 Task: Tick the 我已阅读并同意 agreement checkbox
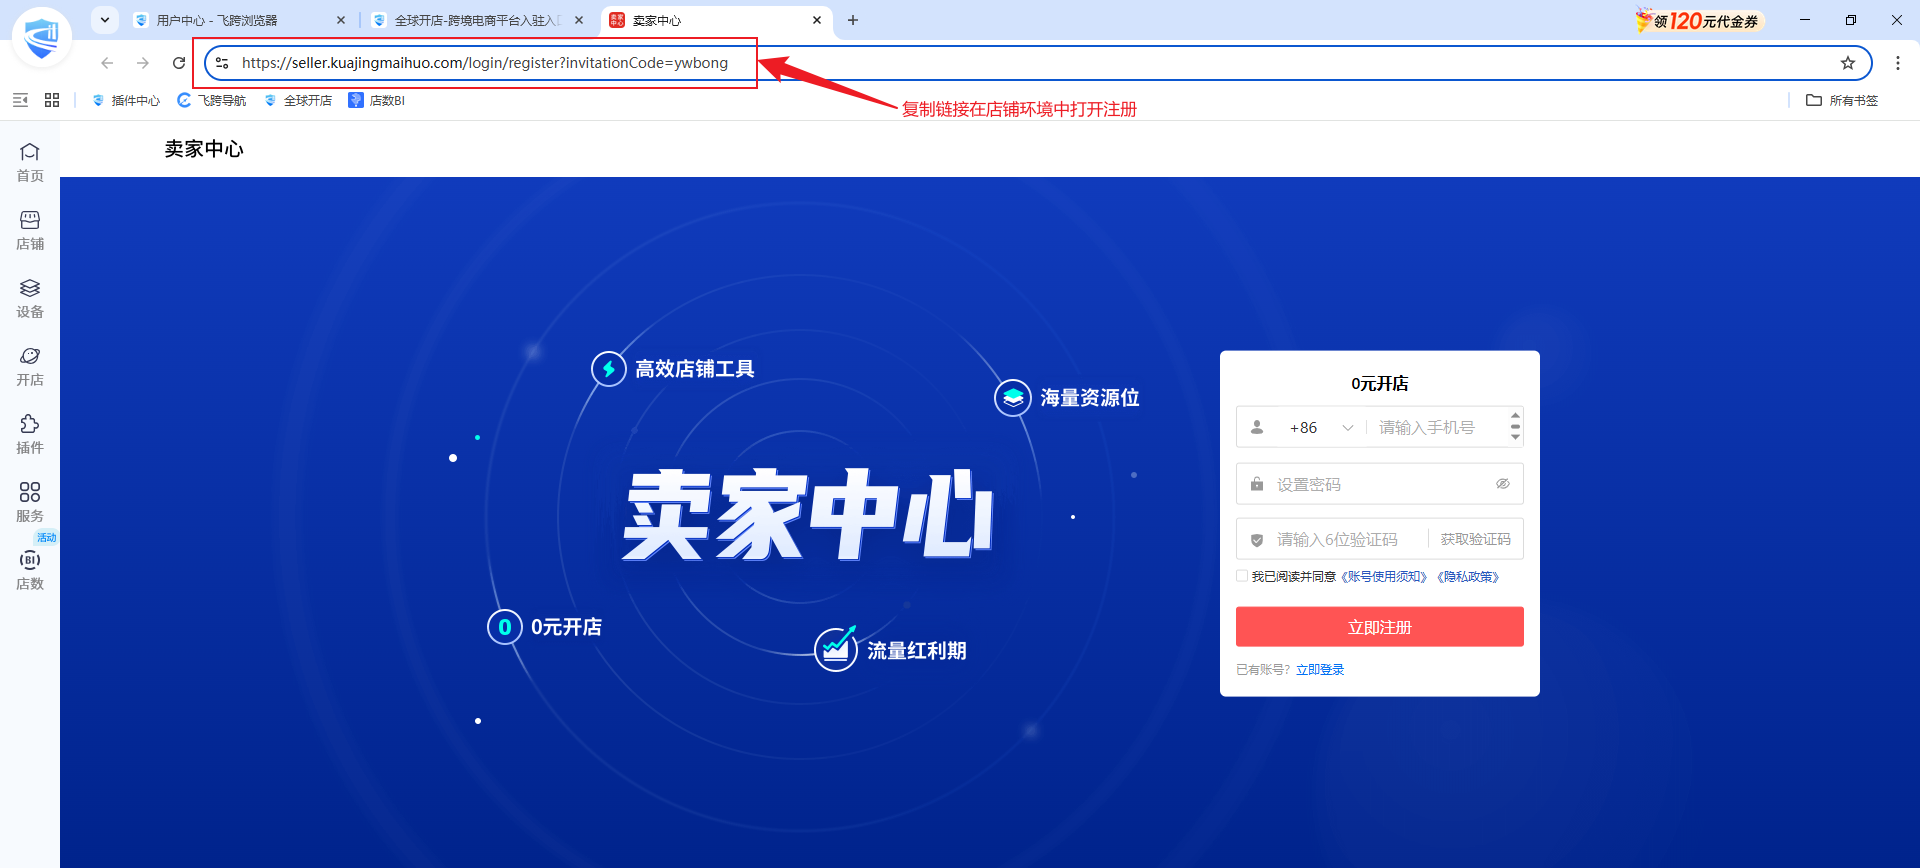pos(1242,576)
